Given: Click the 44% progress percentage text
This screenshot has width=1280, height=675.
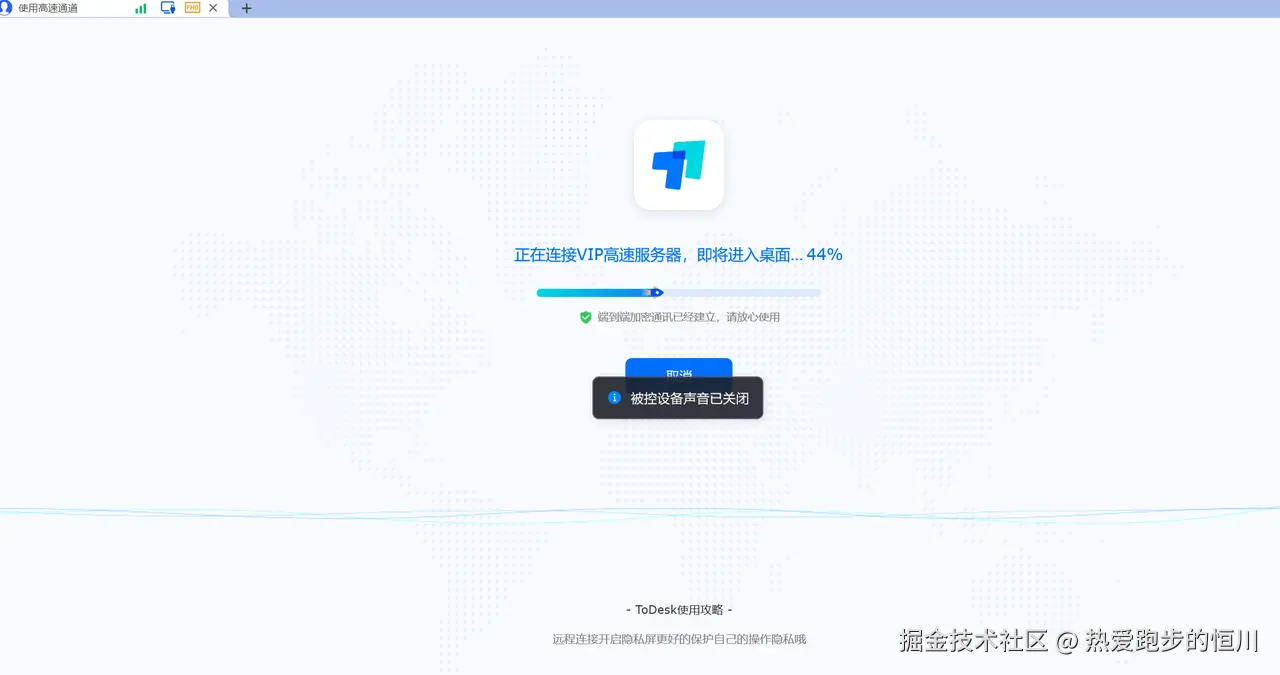Looking at the screenshot, I should 826,254.
